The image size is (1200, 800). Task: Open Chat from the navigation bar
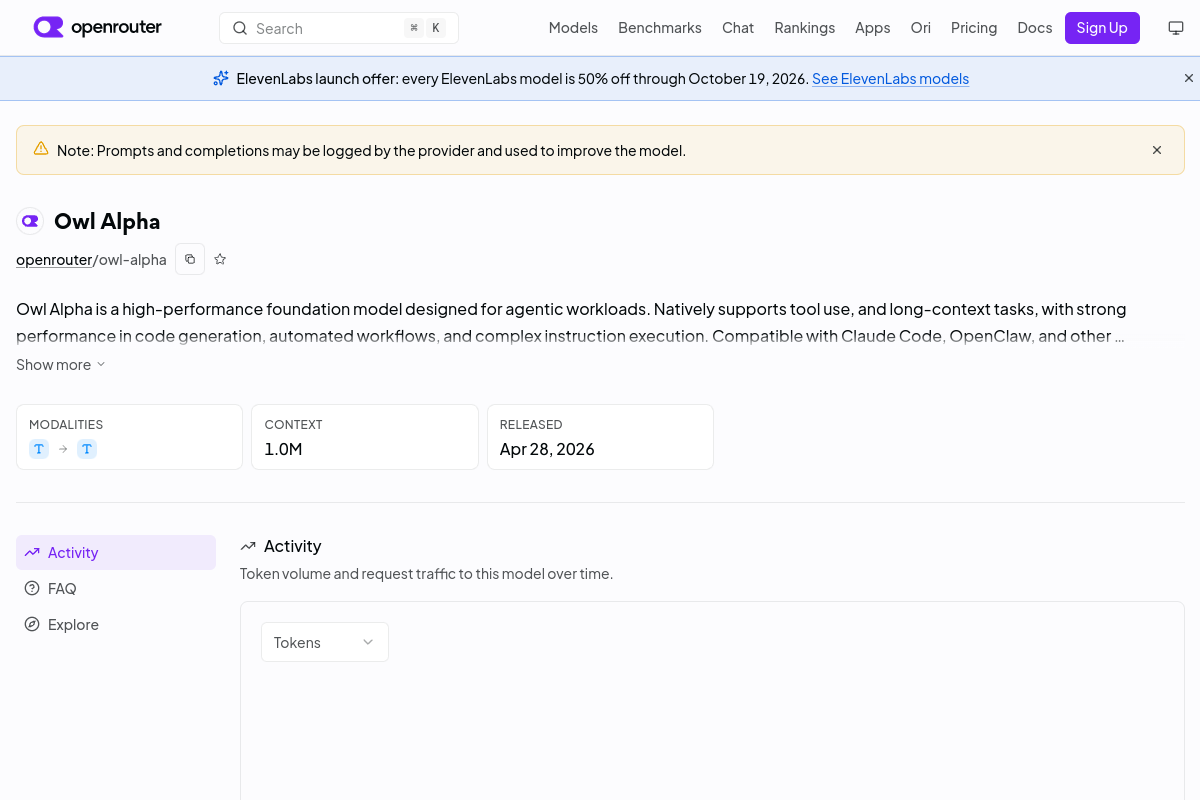click(x=738, y=28)
